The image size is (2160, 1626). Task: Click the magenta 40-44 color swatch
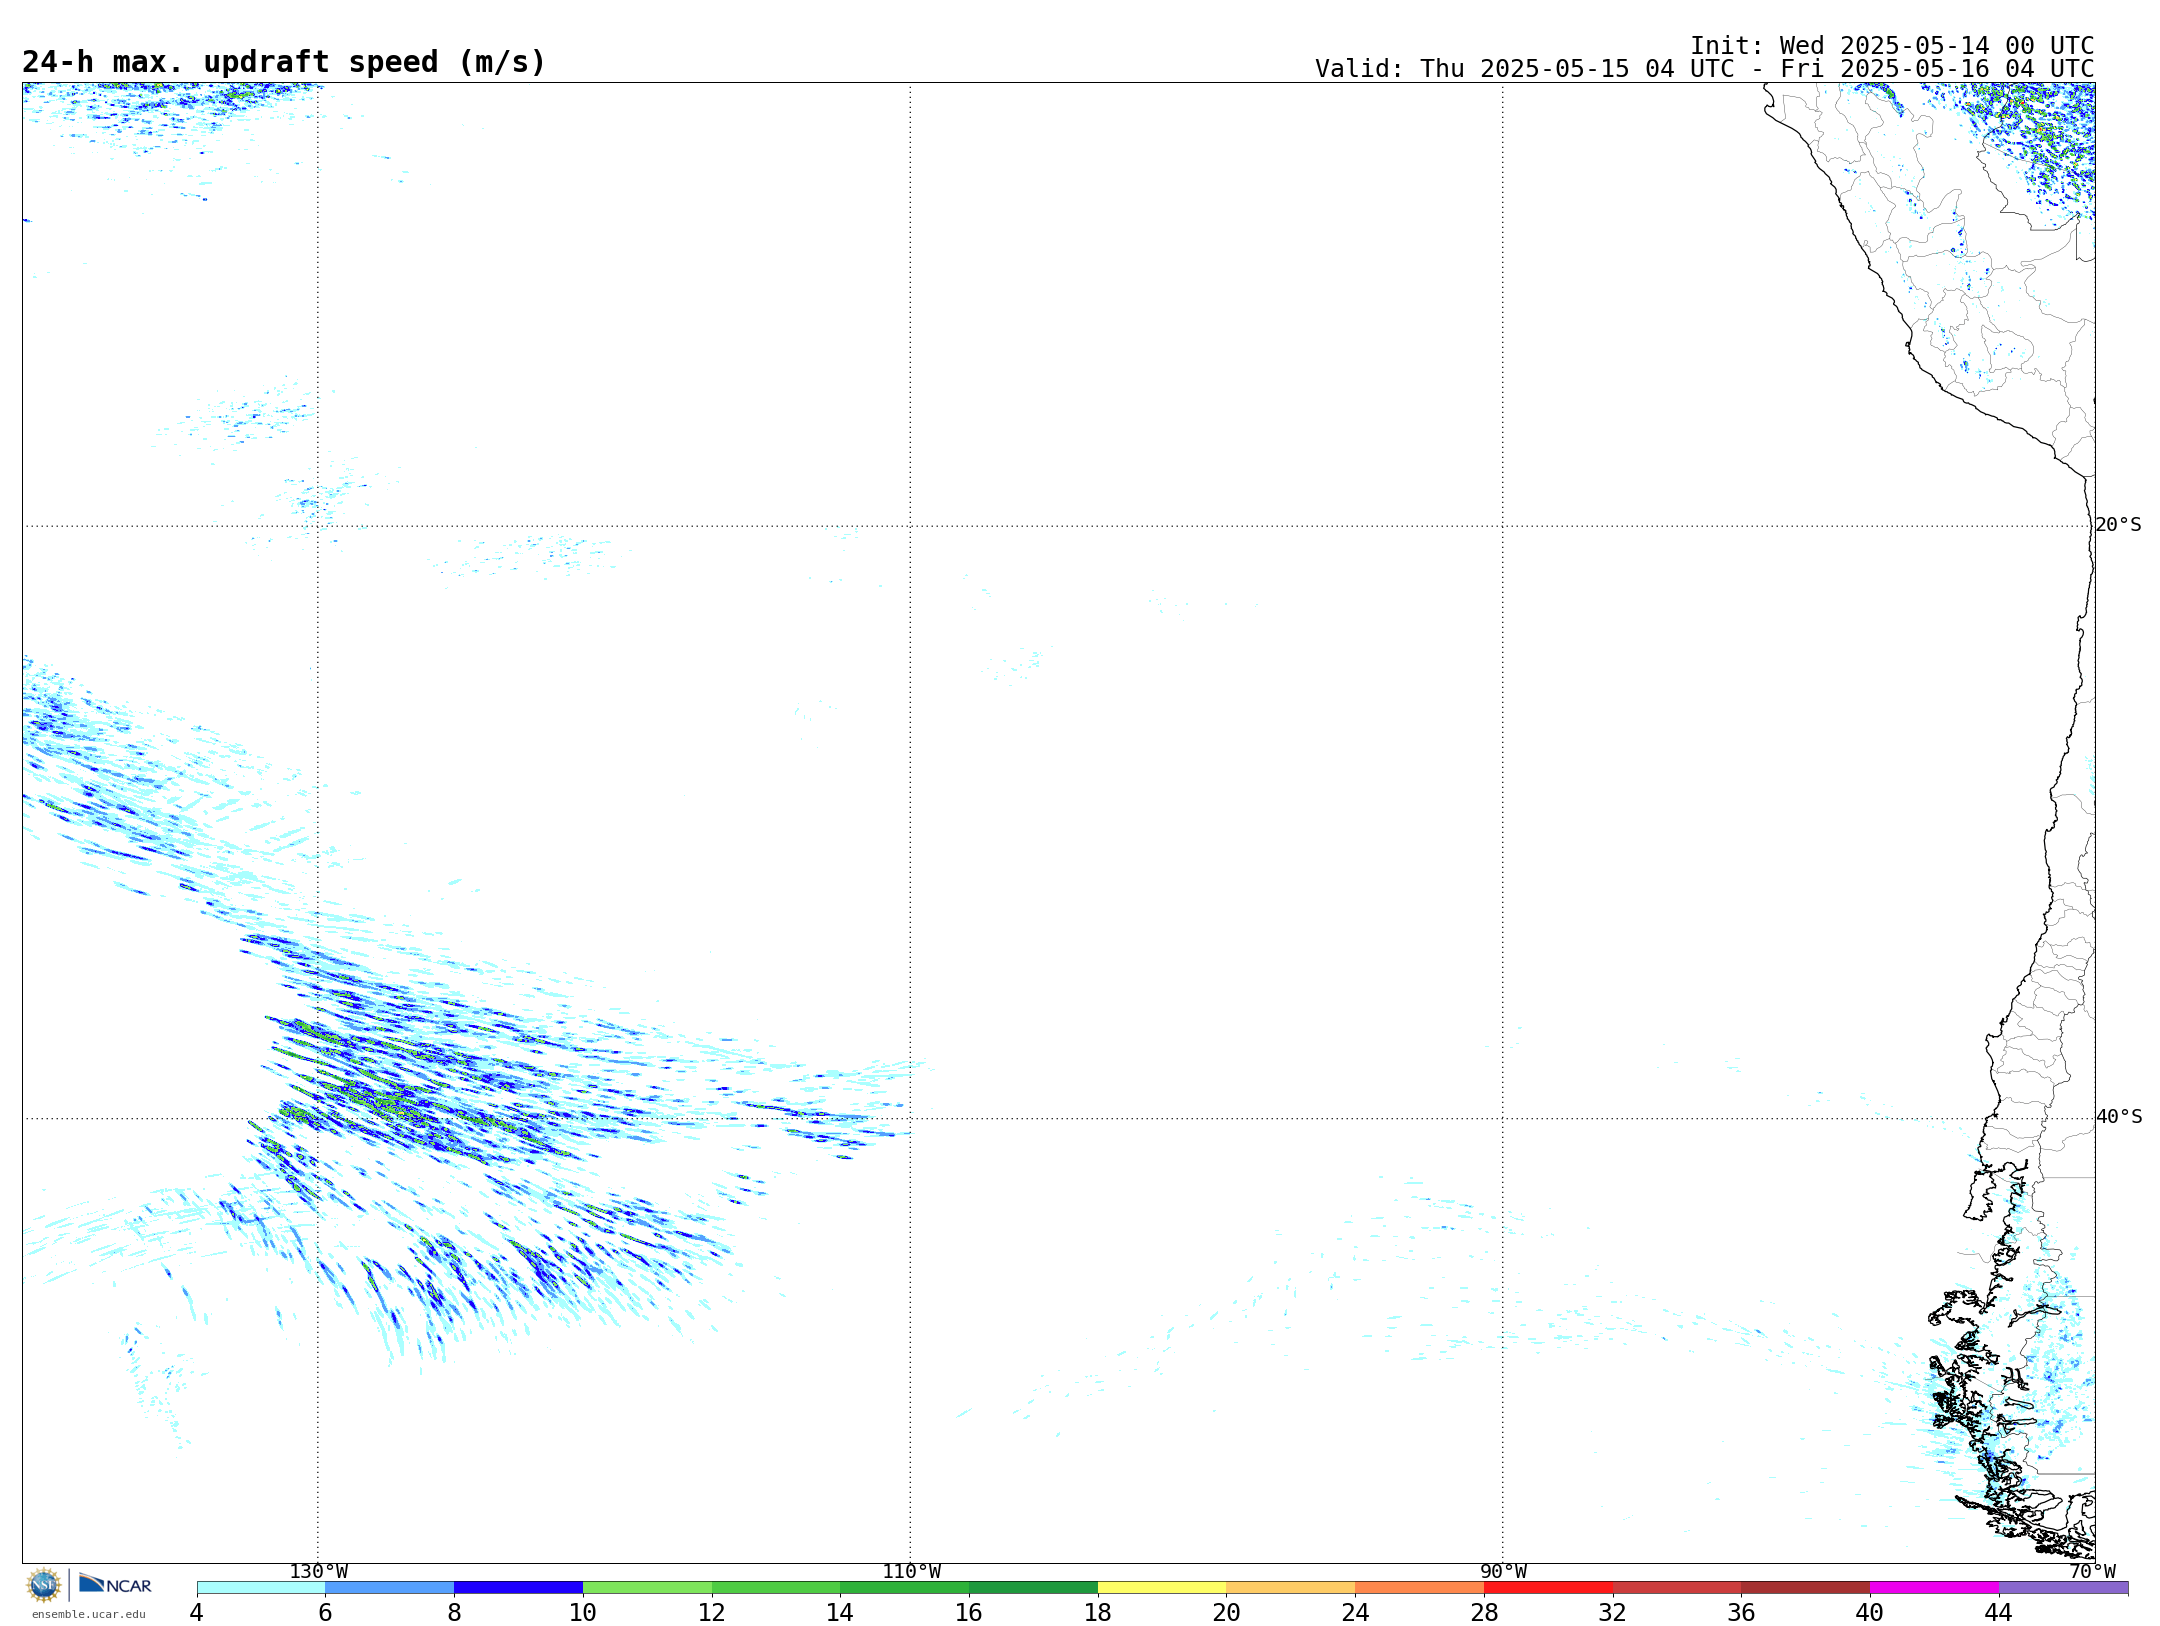click(1935, 1588)
